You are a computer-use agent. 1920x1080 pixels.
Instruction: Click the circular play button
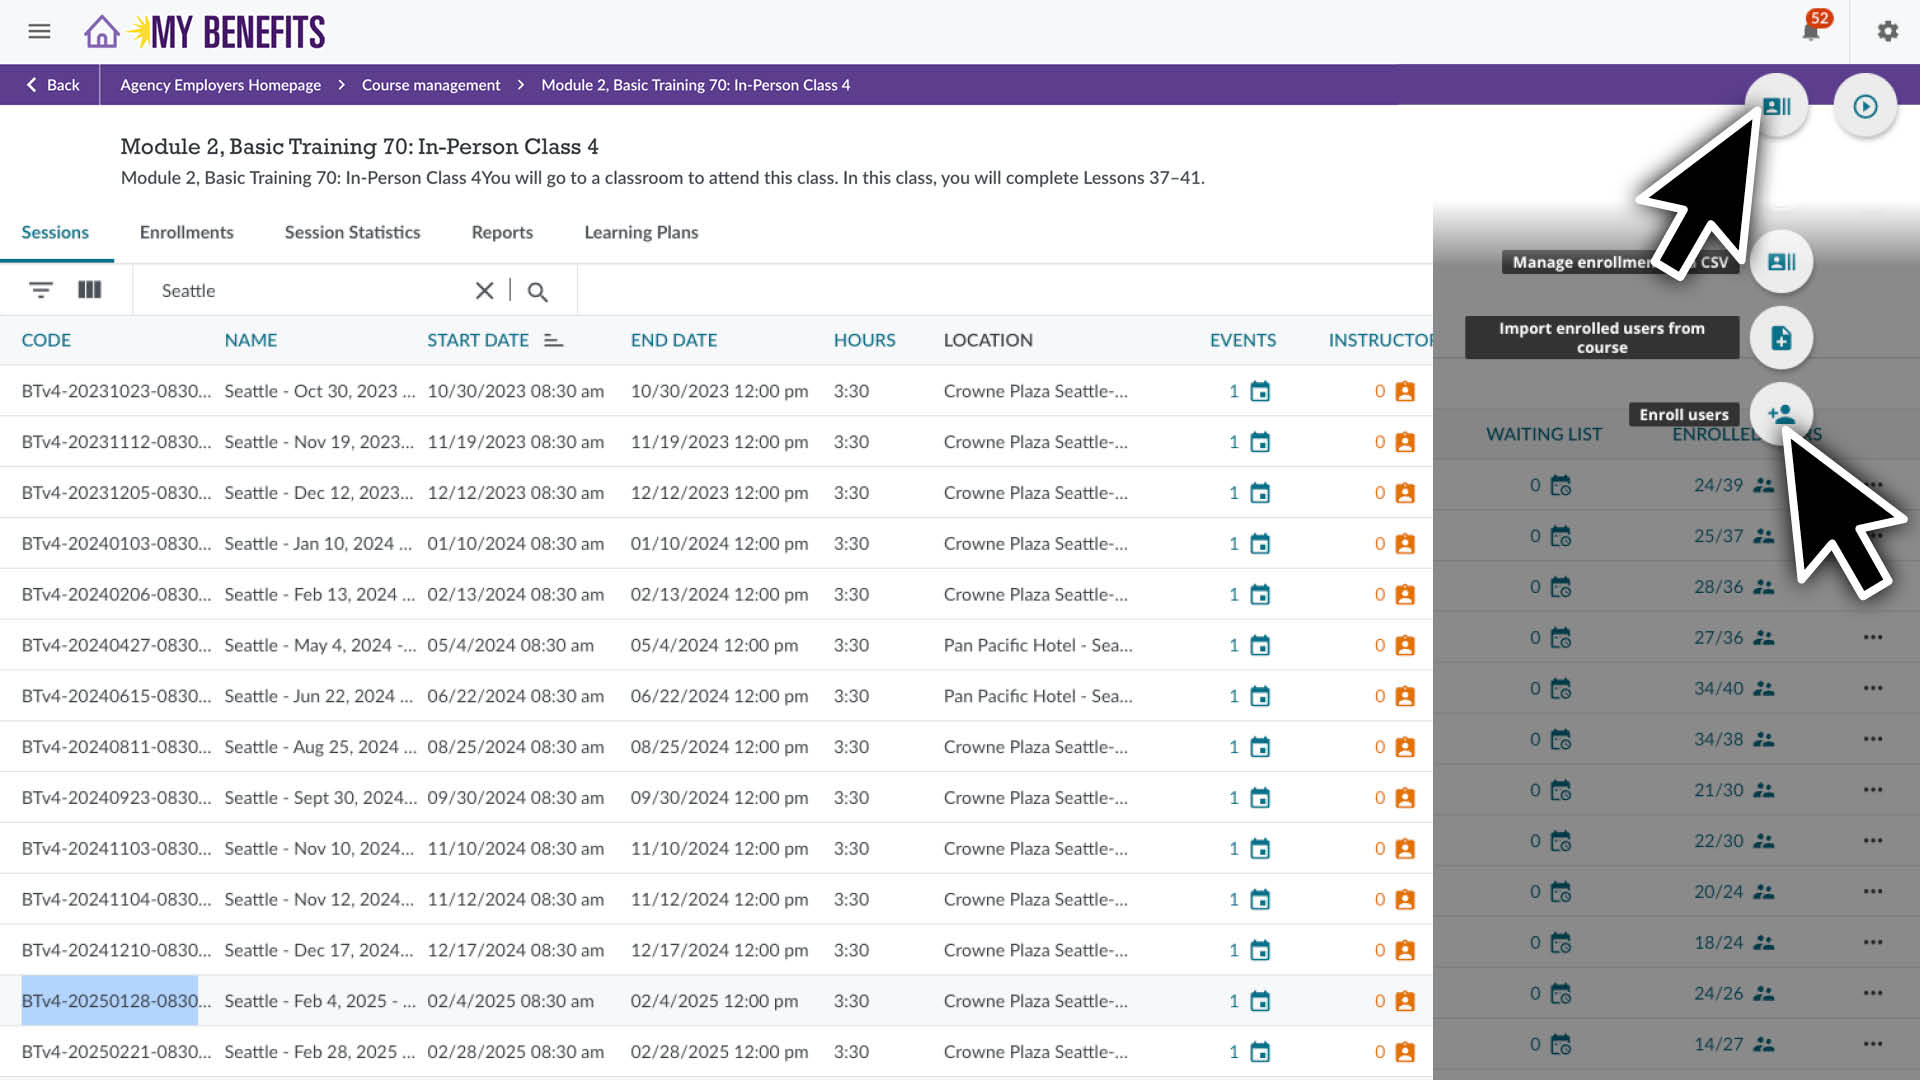pyautogui.click(x=1864, y=106)
